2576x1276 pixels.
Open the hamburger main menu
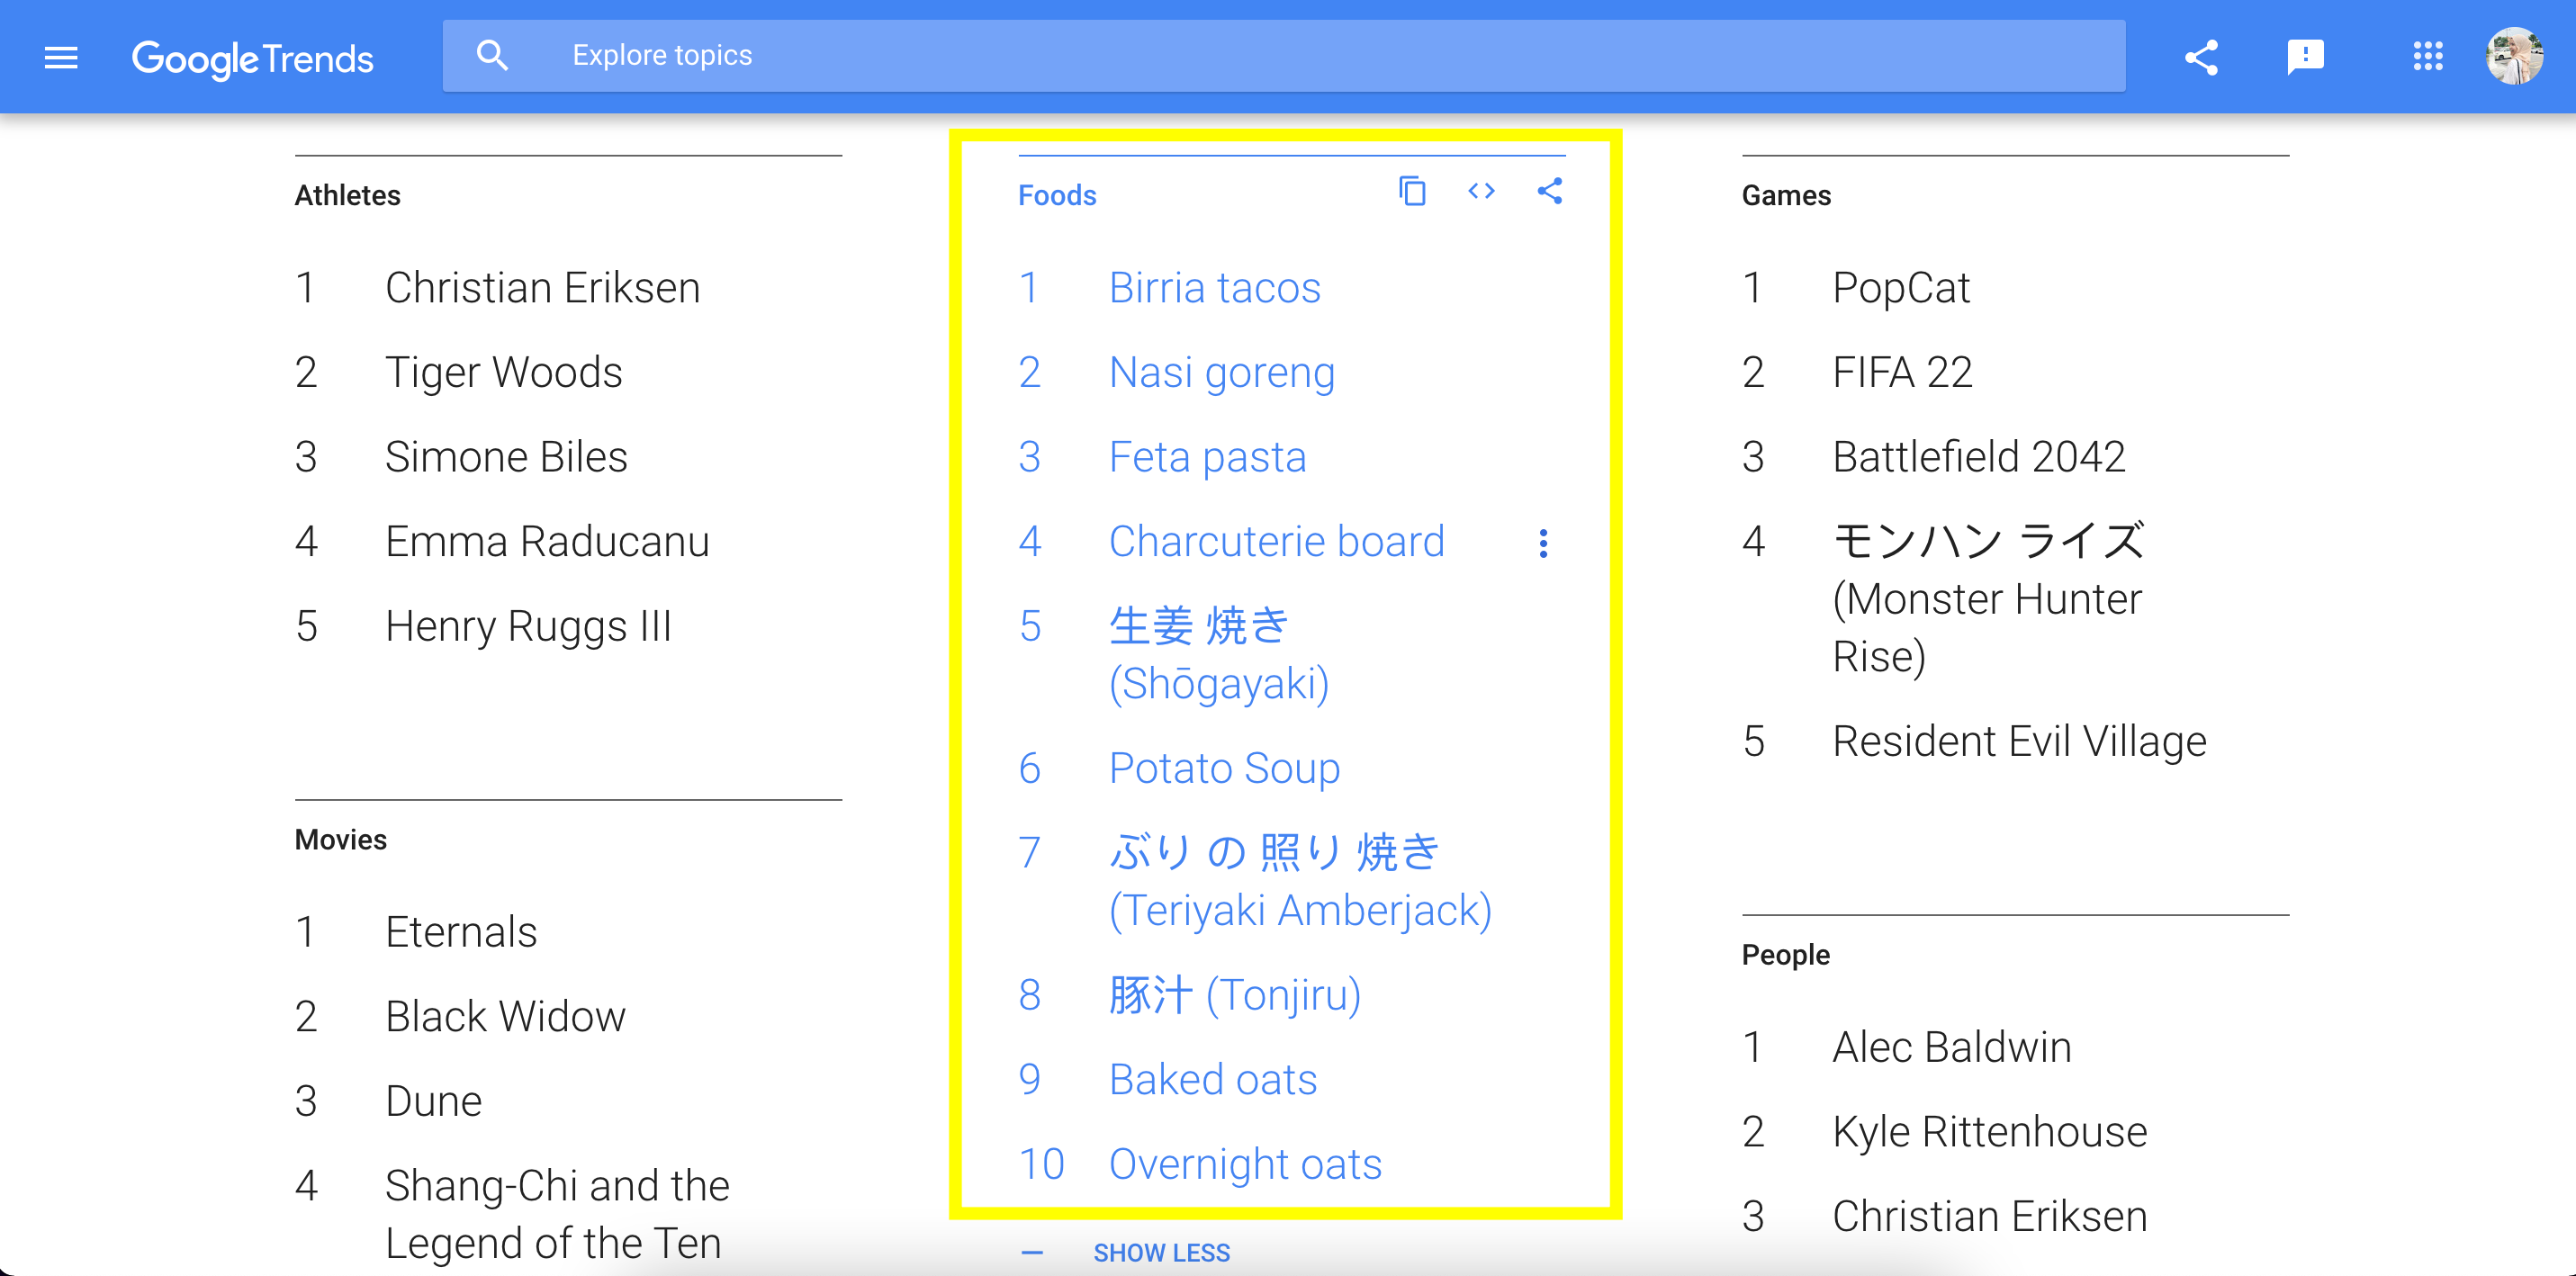(61, 58)
